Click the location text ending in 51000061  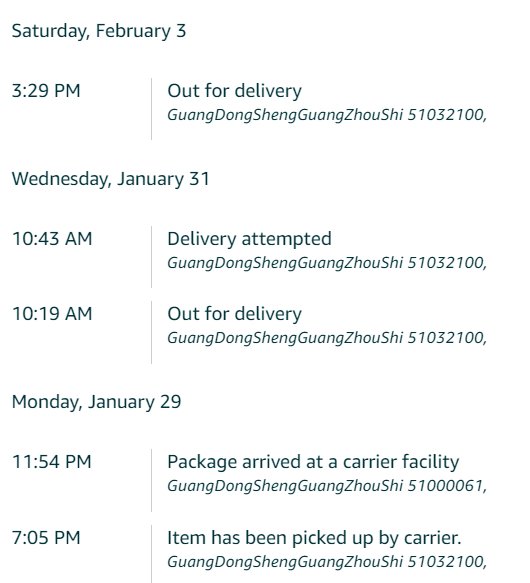[x=327, y=486]
